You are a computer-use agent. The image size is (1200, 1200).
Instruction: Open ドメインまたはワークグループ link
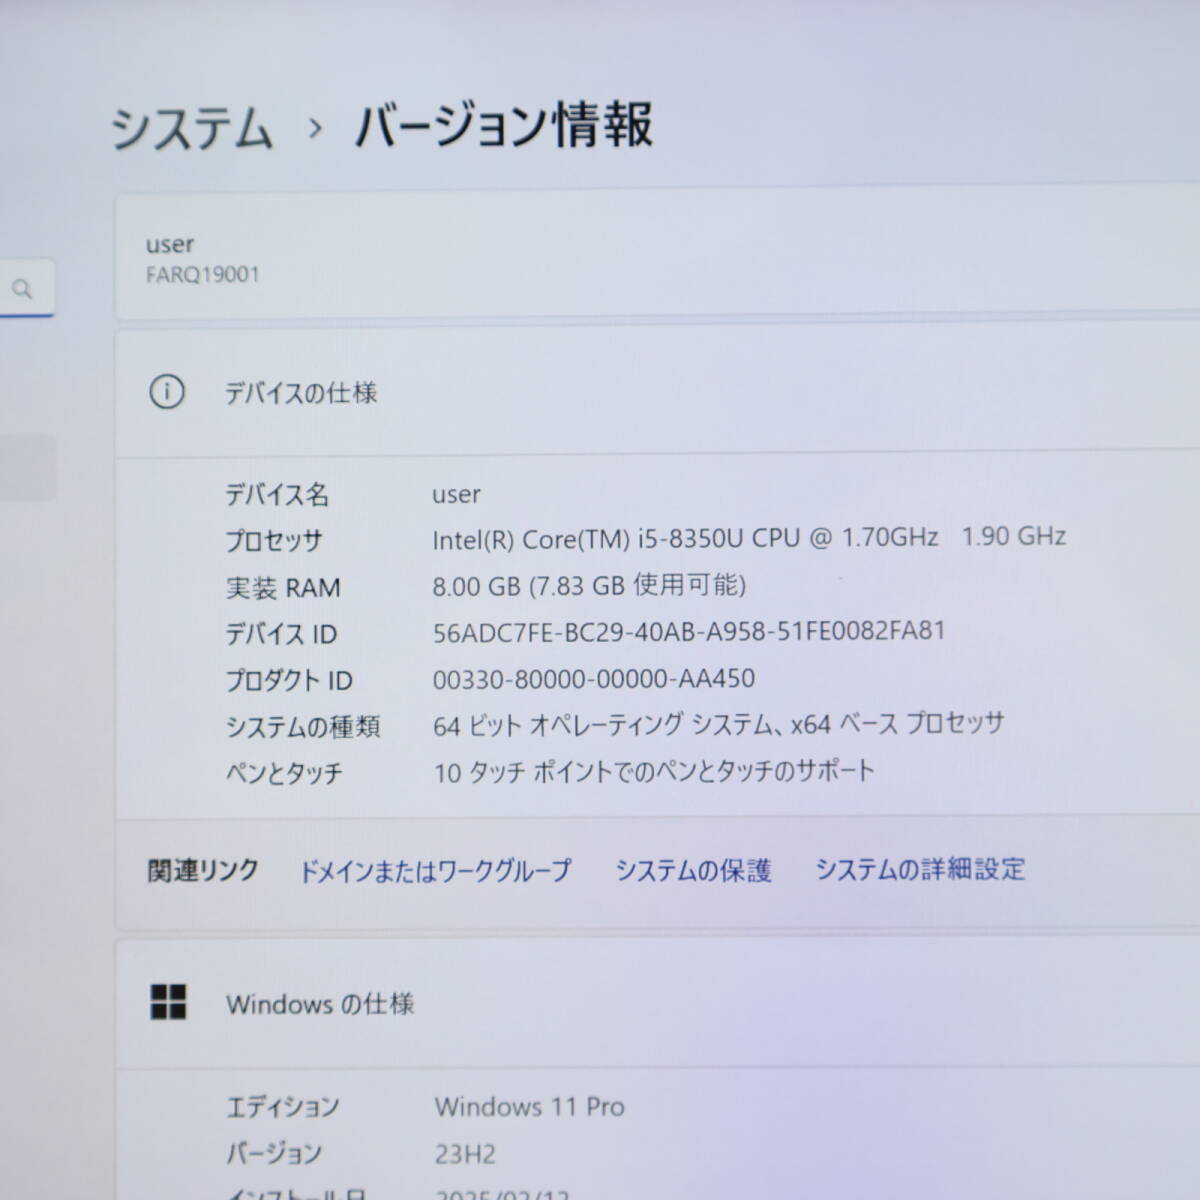click(x=435, y=870)
